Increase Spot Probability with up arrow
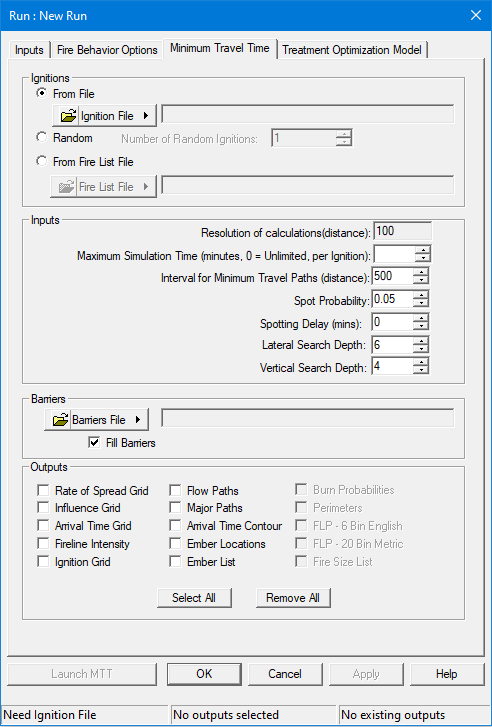This screenshot has height=727, width=492. point(421,295)
